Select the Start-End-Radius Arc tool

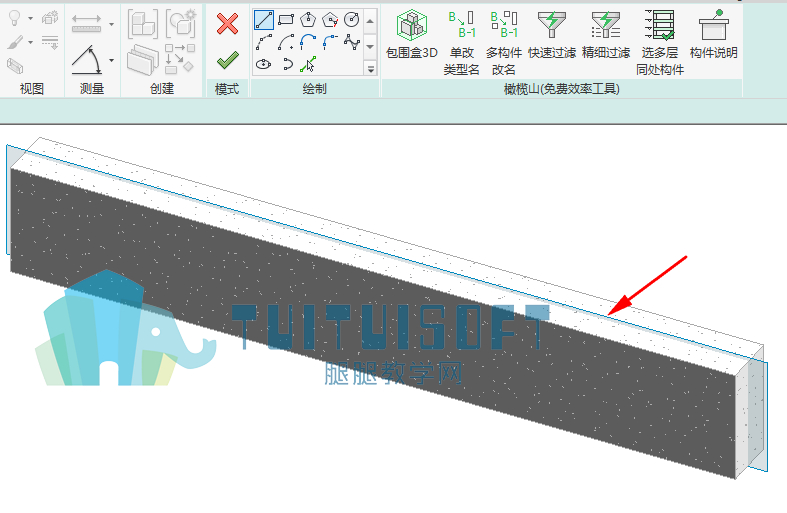pyautogui.click(x=264, y=42)
